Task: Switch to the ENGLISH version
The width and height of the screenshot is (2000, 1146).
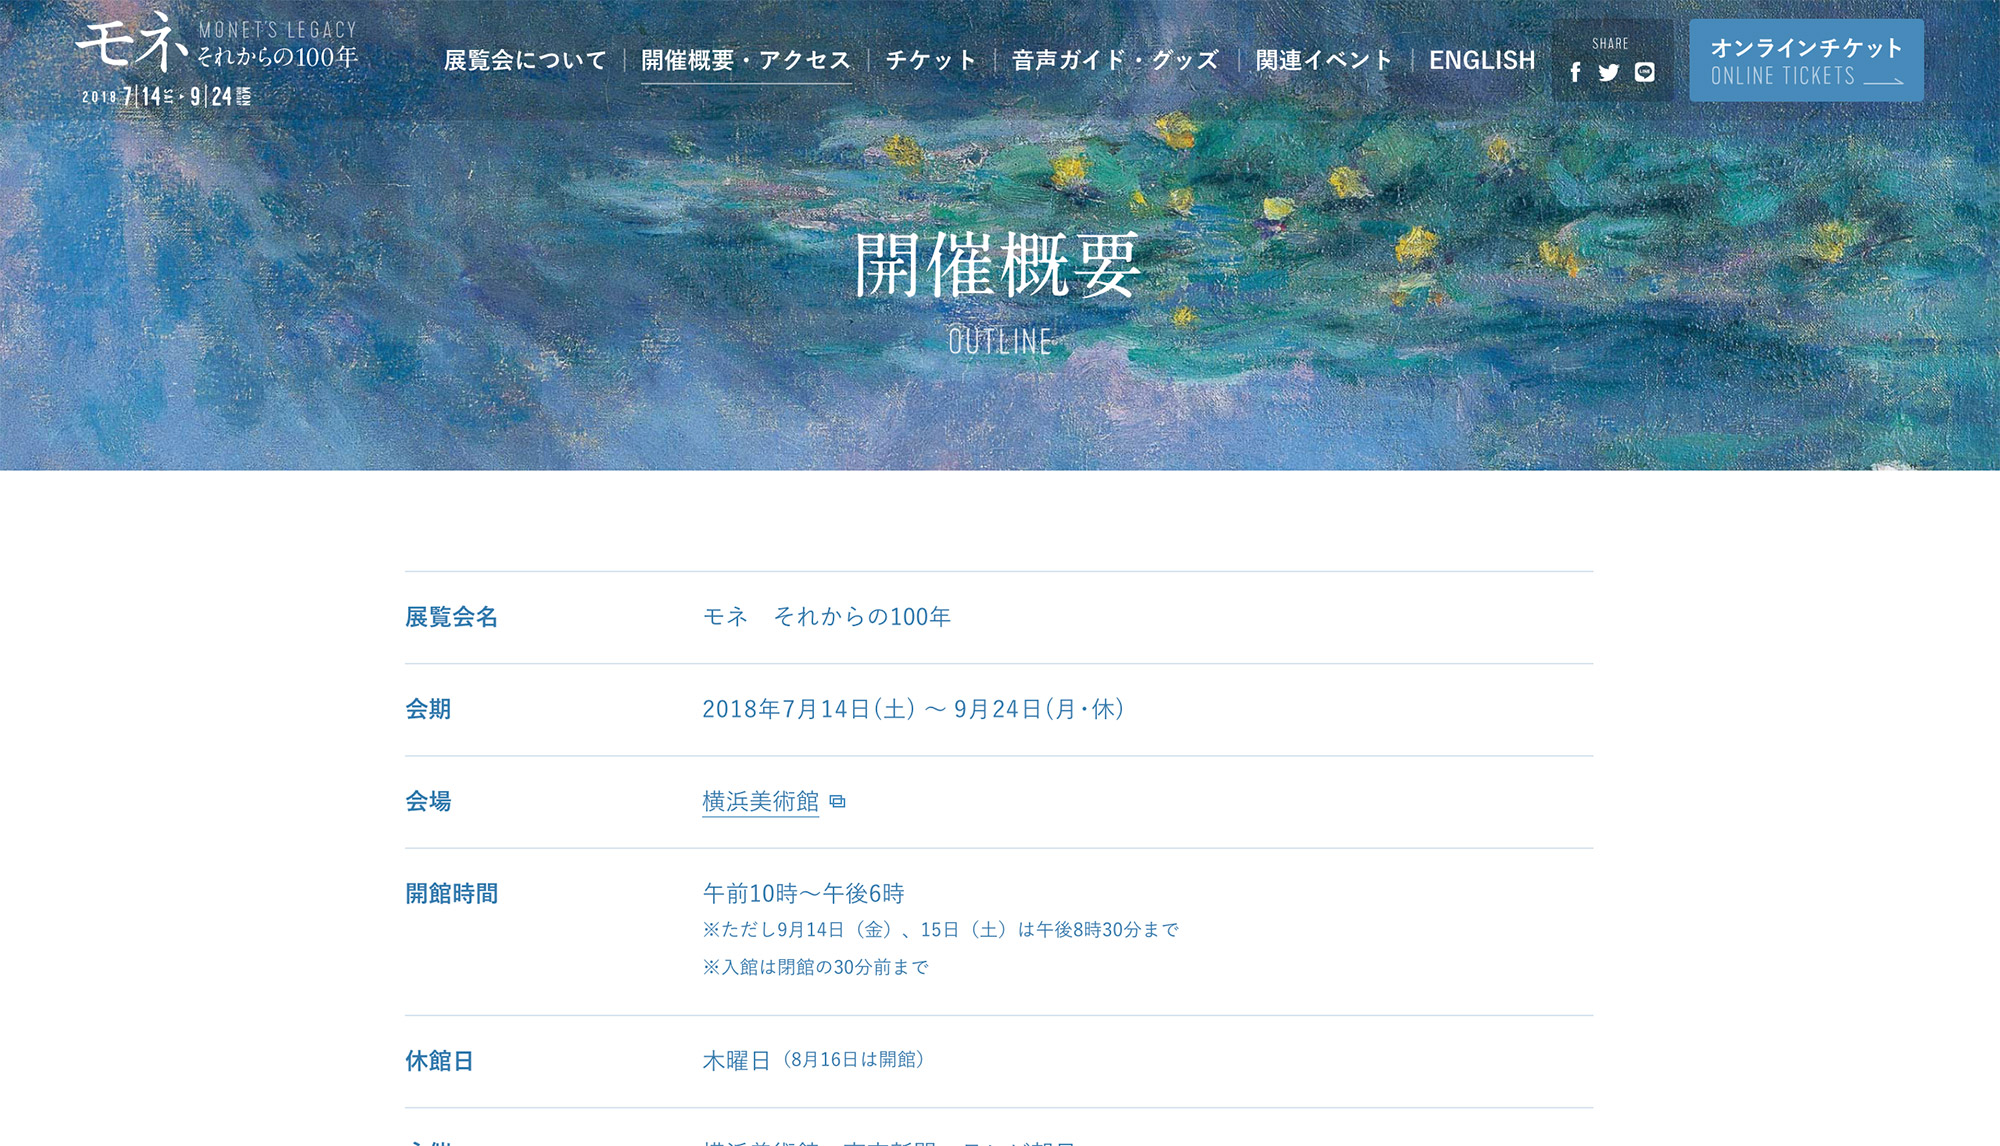Action: (x=1482, y=60)
